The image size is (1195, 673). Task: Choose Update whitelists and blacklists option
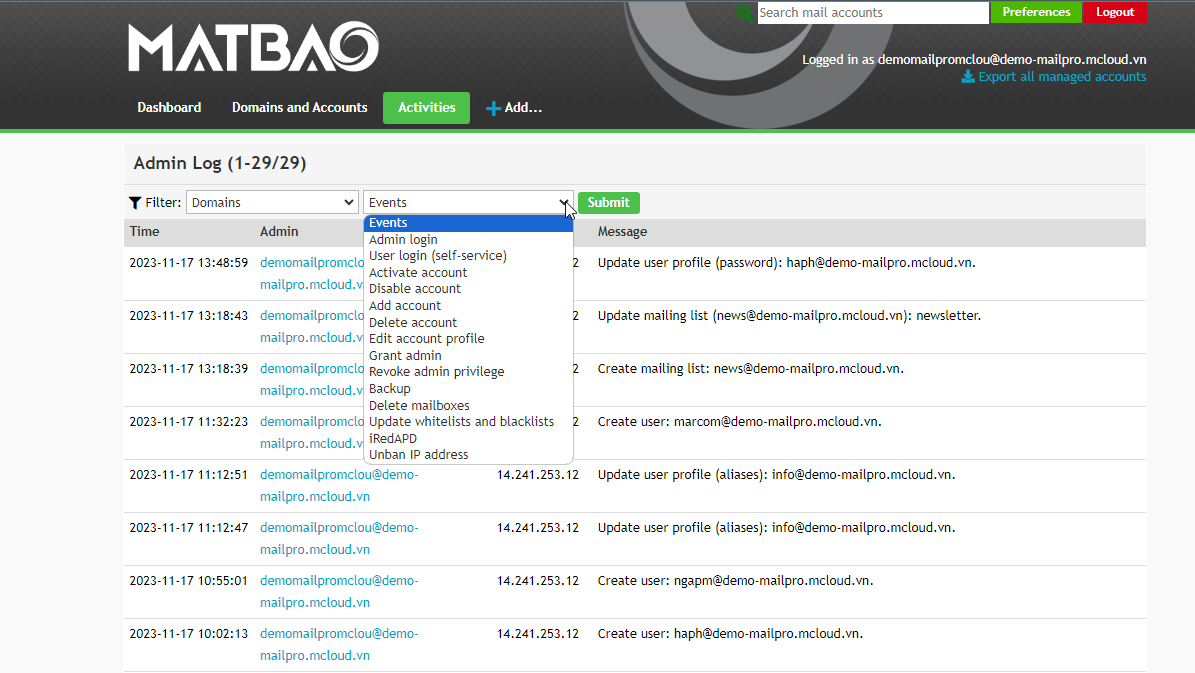coord(461,421)
